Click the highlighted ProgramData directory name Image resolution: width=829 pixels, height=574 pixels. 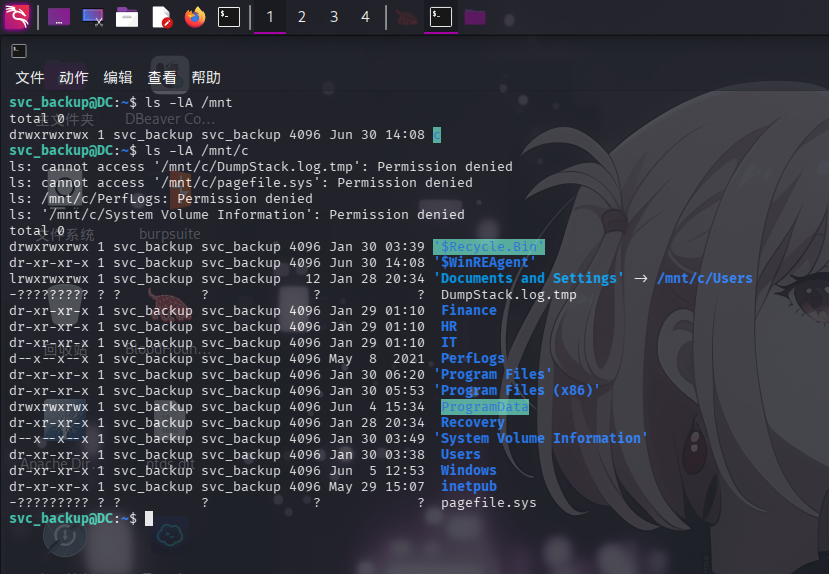484,407
